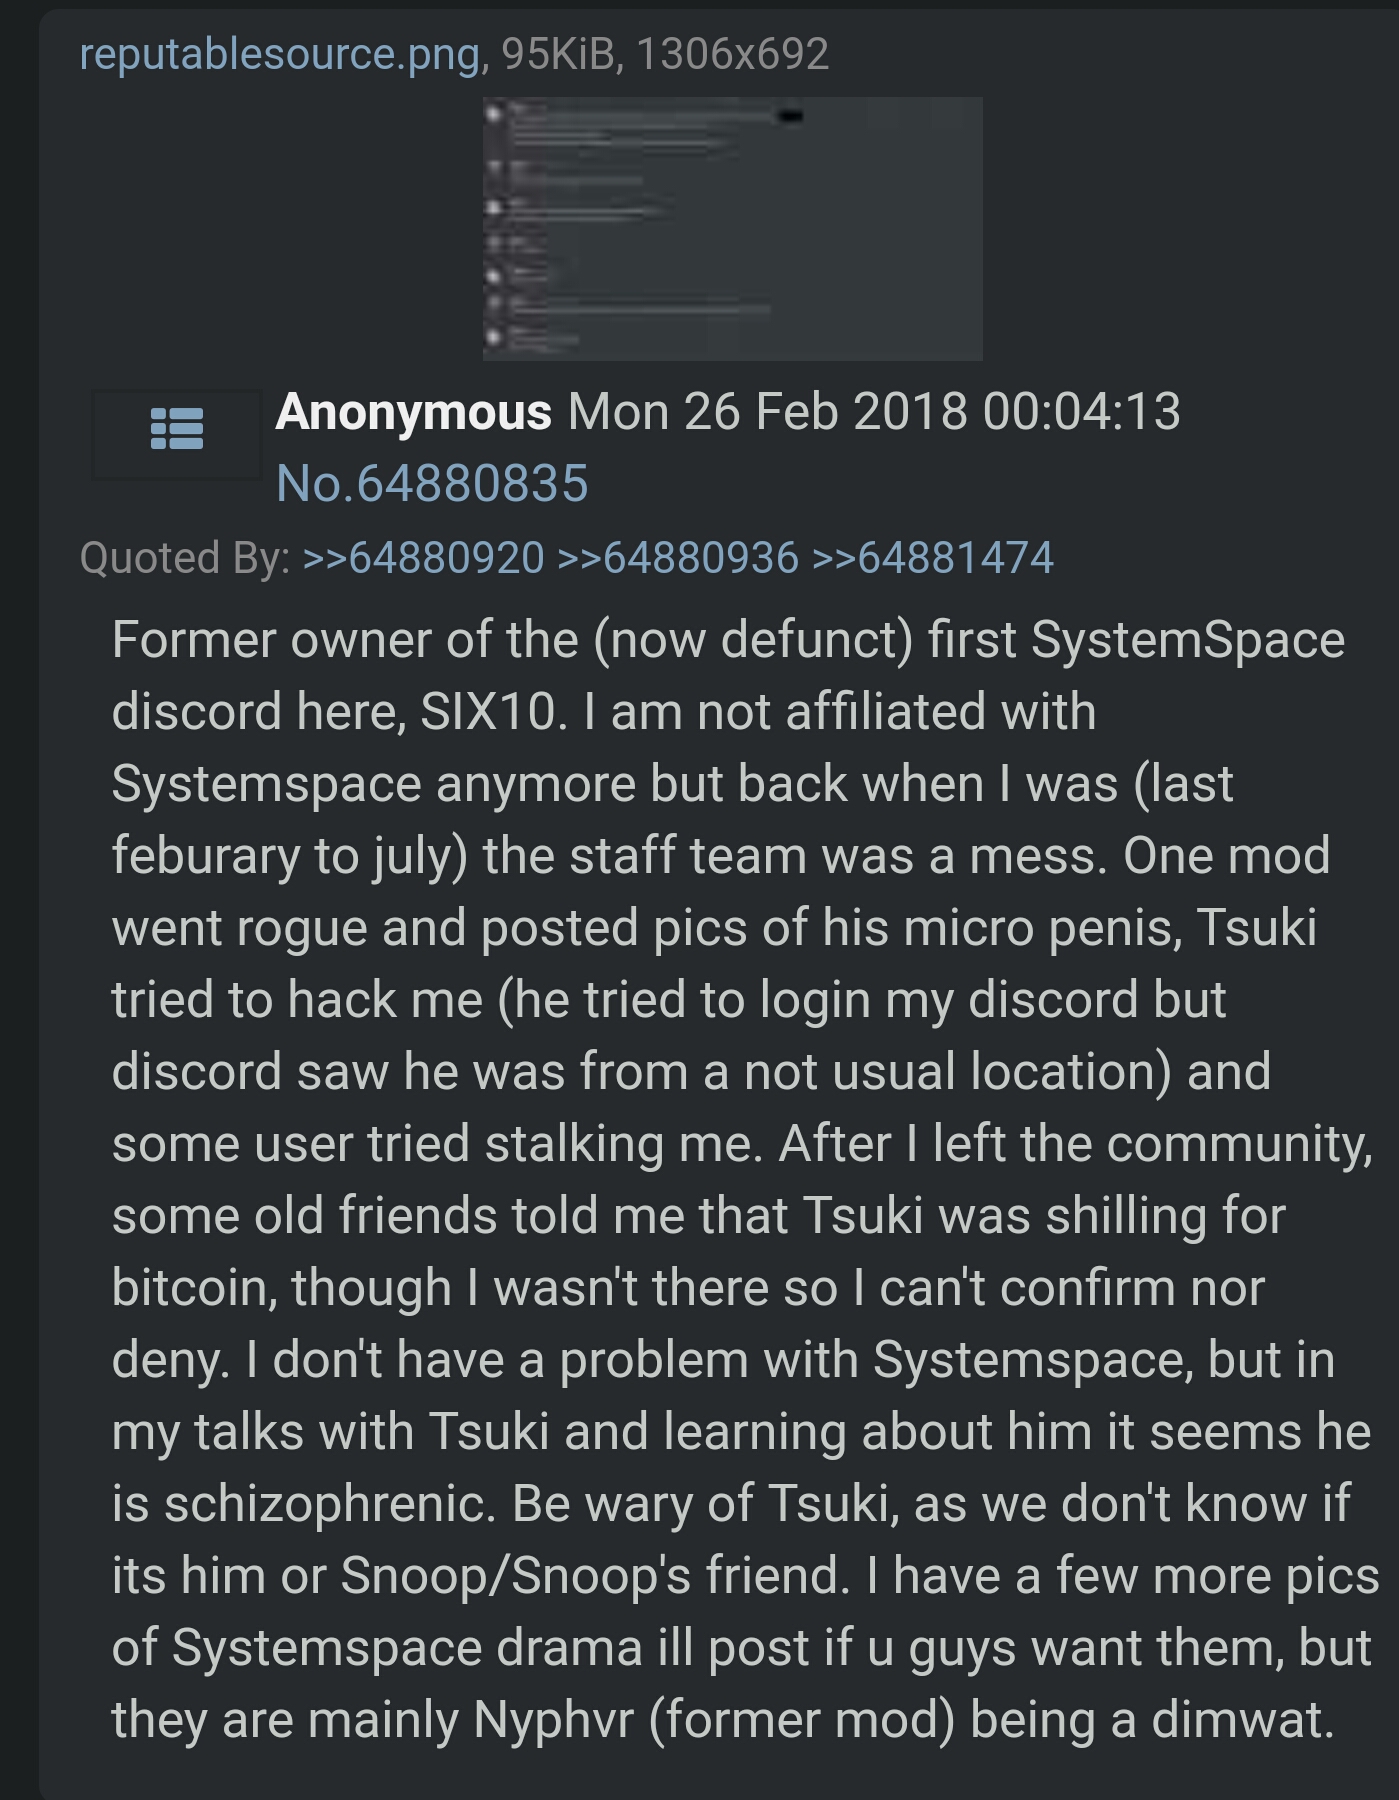
Task: Open the reputablesource.png file link
Action: 279,53
